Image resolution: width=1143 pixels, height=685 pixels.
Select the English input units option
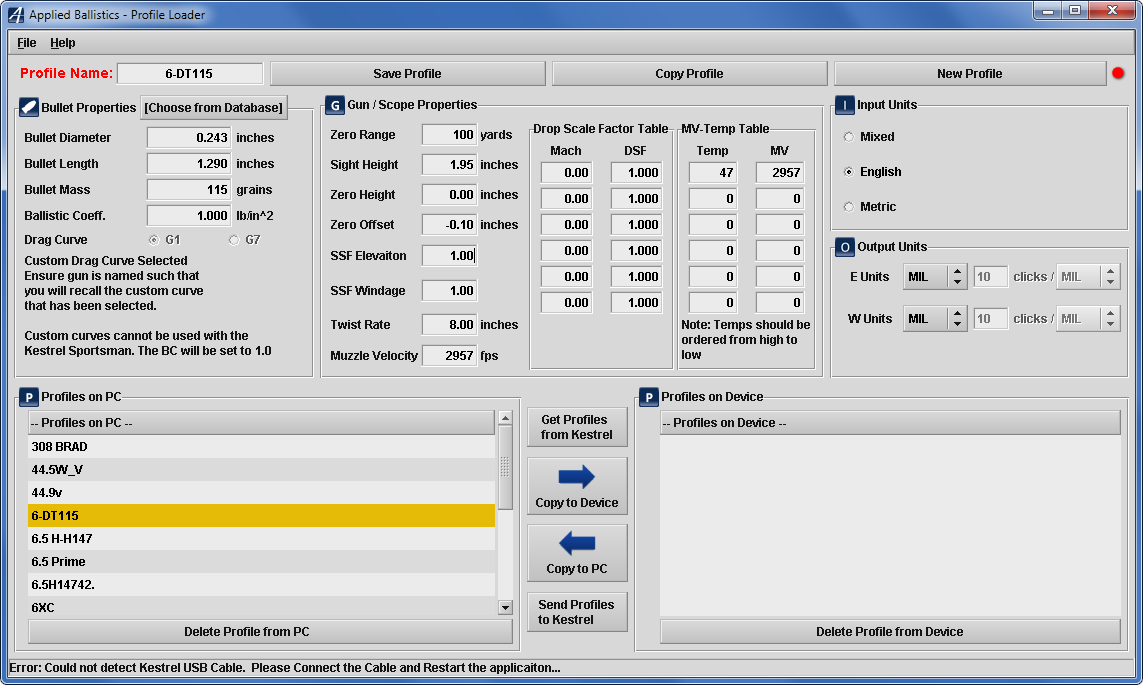coord(849,172)
